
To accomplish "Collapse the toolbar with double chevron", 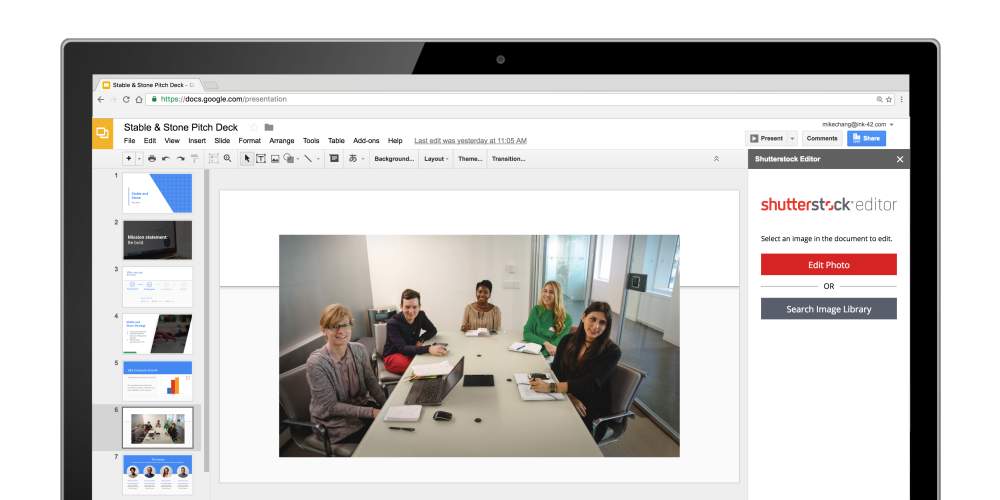I will click(716, 159).
